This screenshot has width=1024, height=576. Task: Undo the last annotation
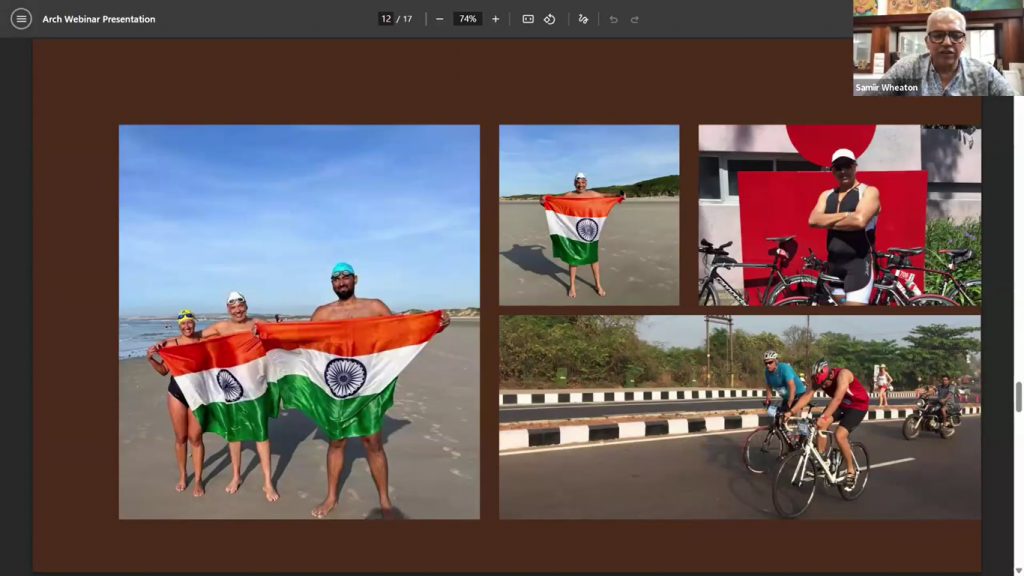pyautogui.click(x=613, y=19)
